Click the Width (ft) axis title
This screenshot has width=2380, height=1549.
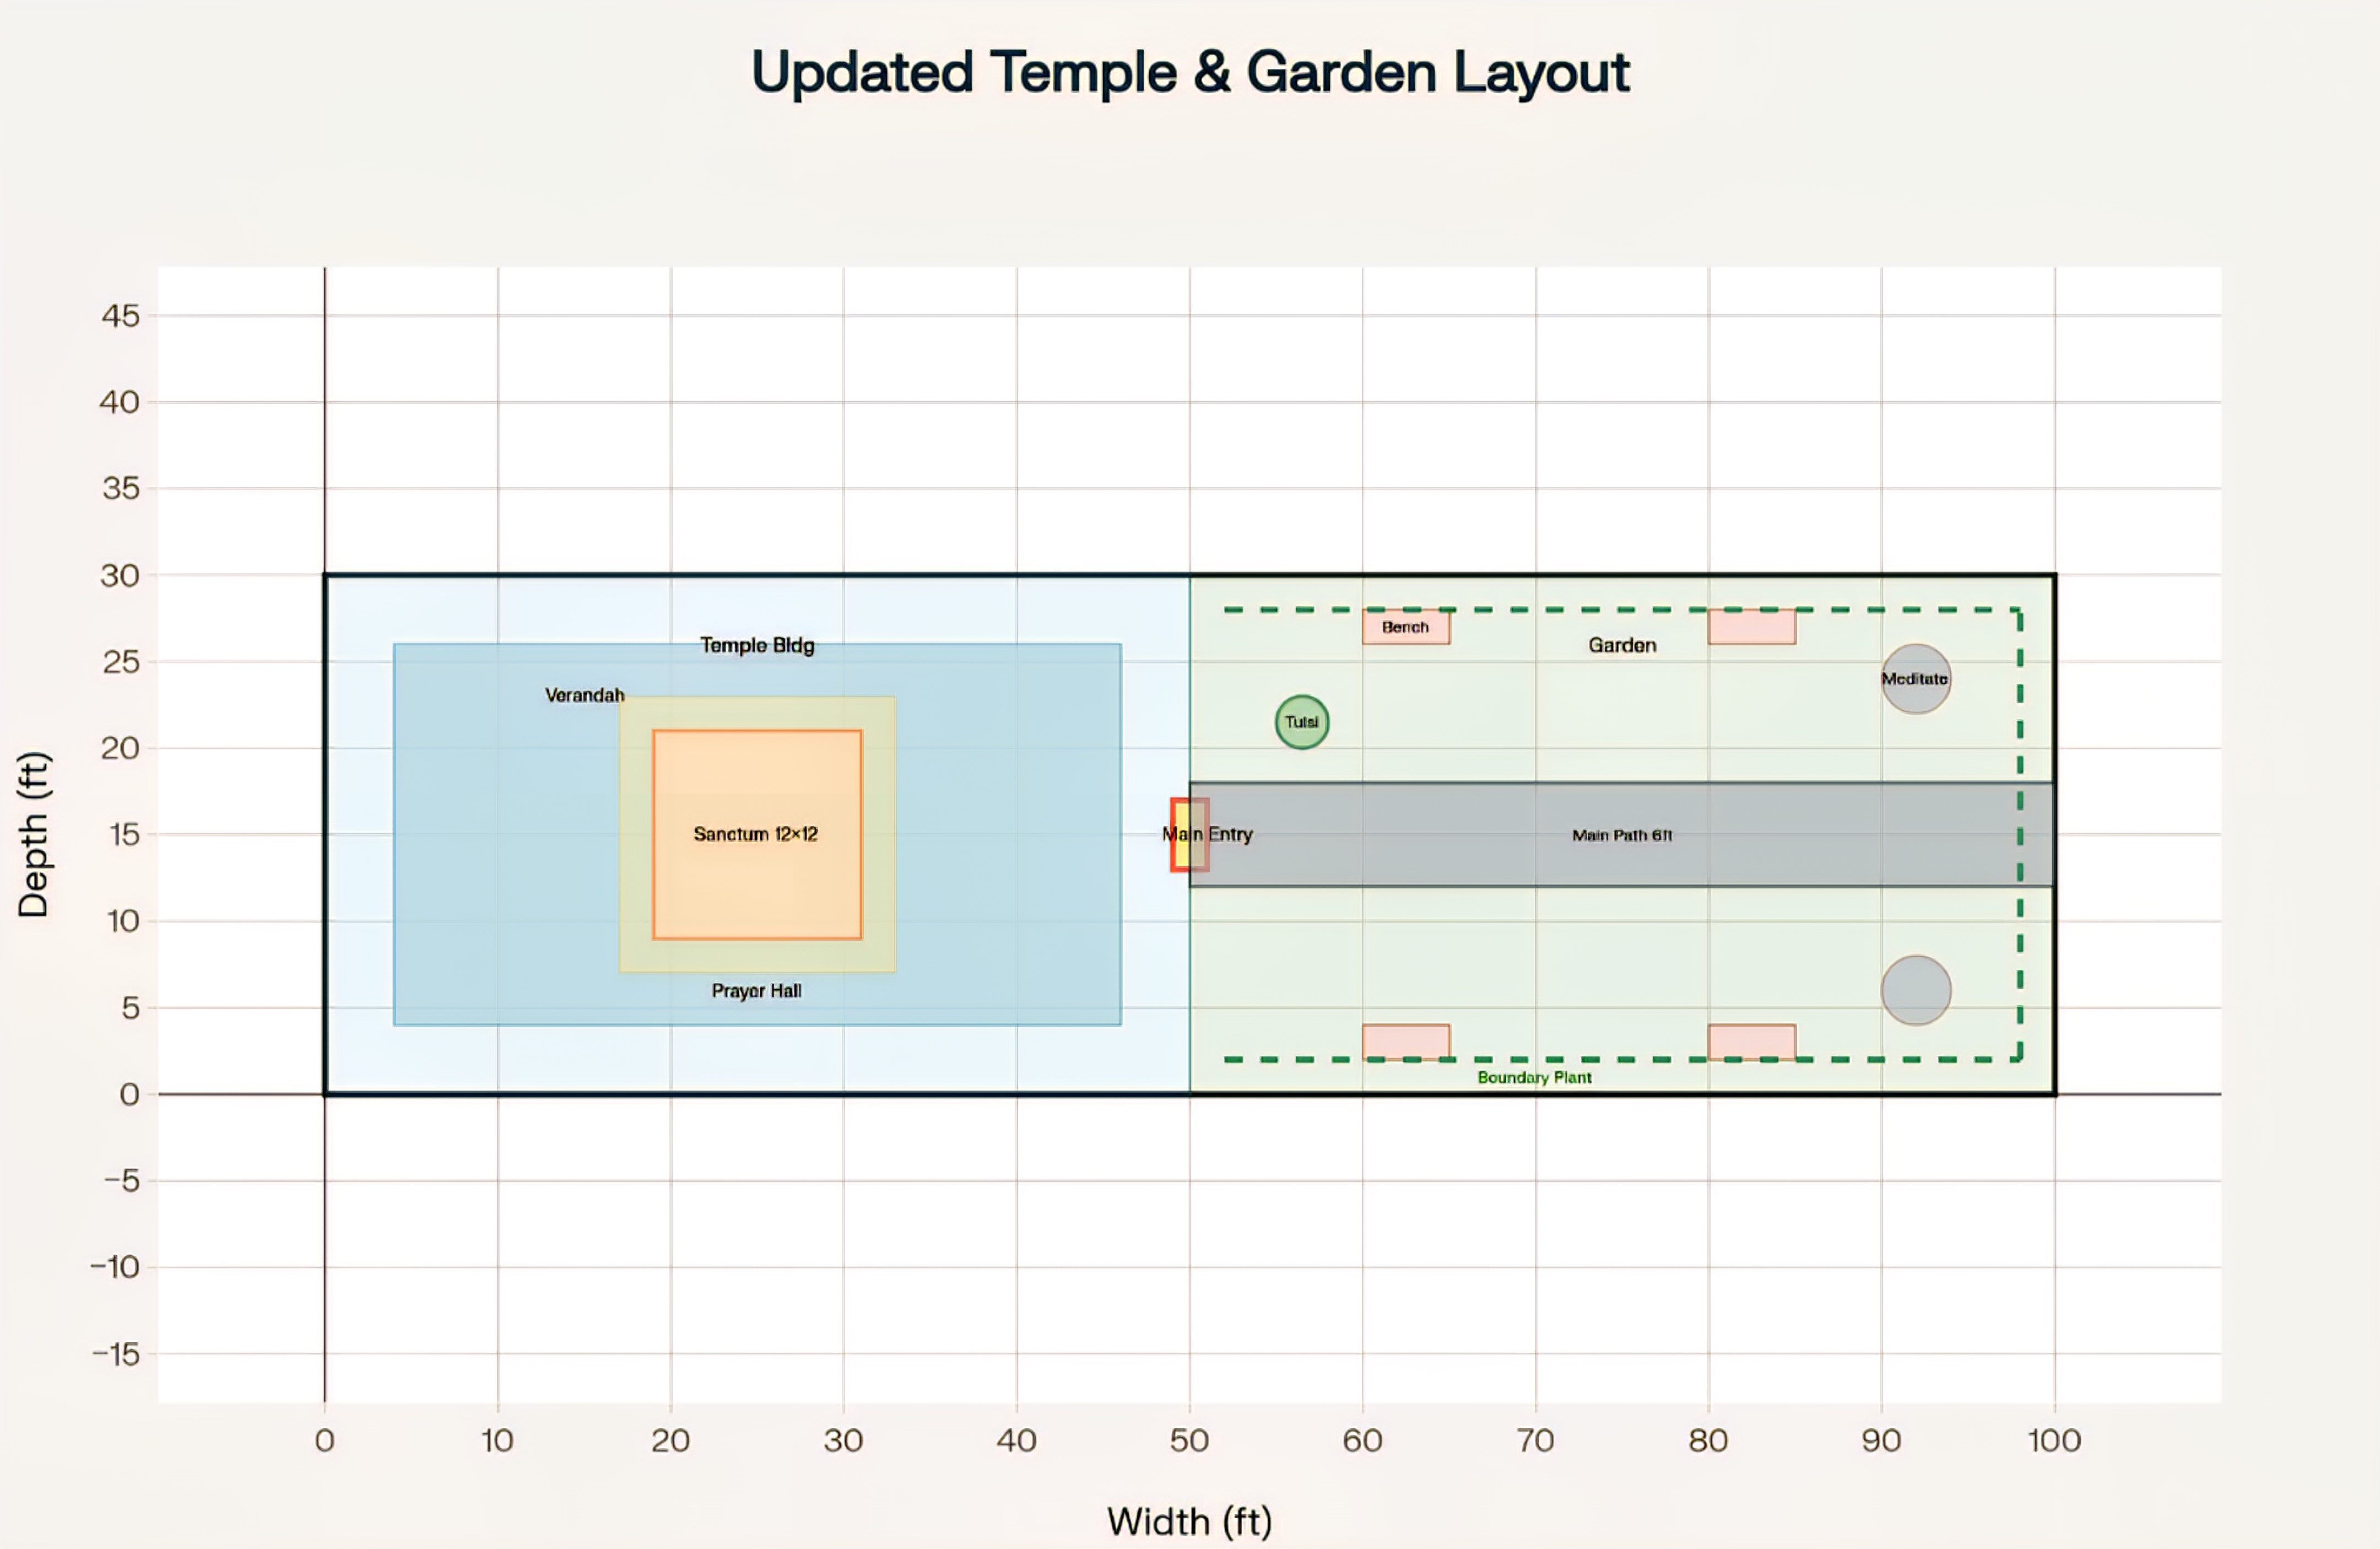click(1190, 1521)
